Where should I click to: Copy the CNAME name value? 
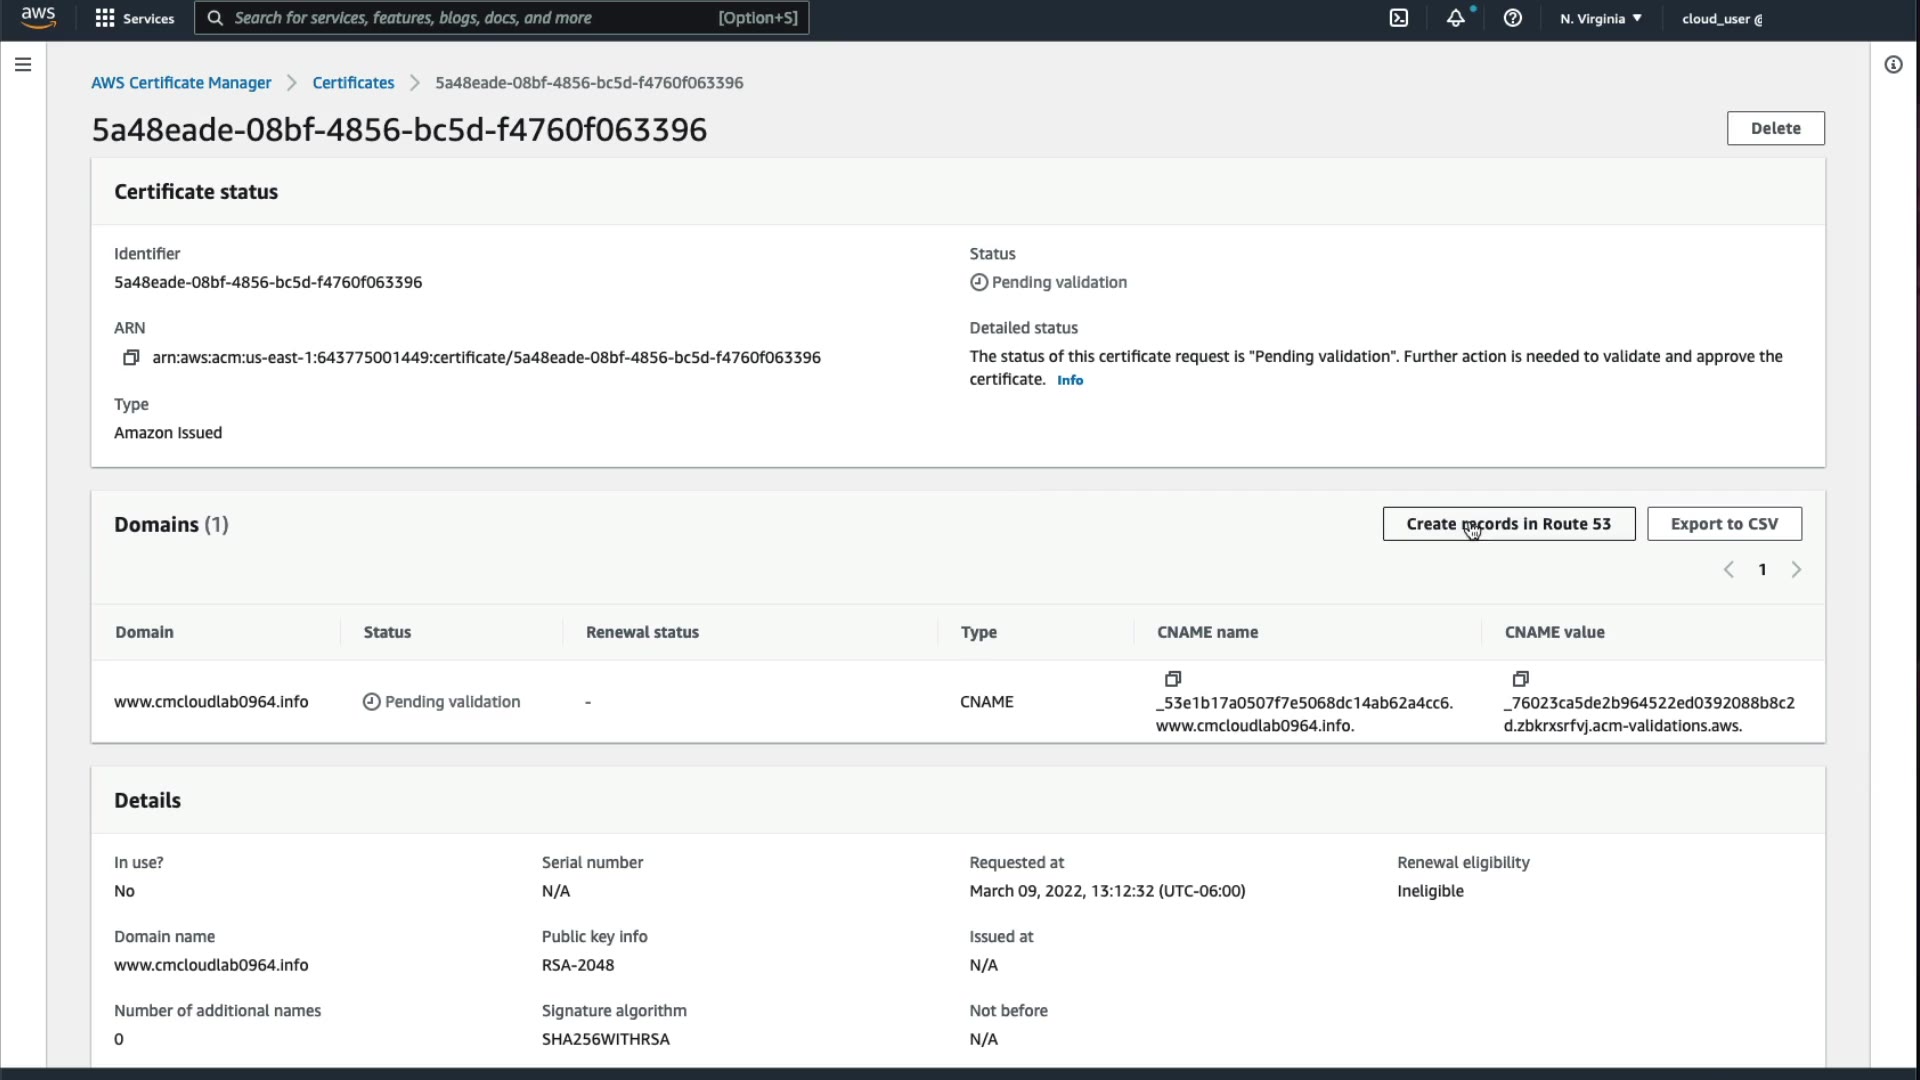pos(1173,679)
